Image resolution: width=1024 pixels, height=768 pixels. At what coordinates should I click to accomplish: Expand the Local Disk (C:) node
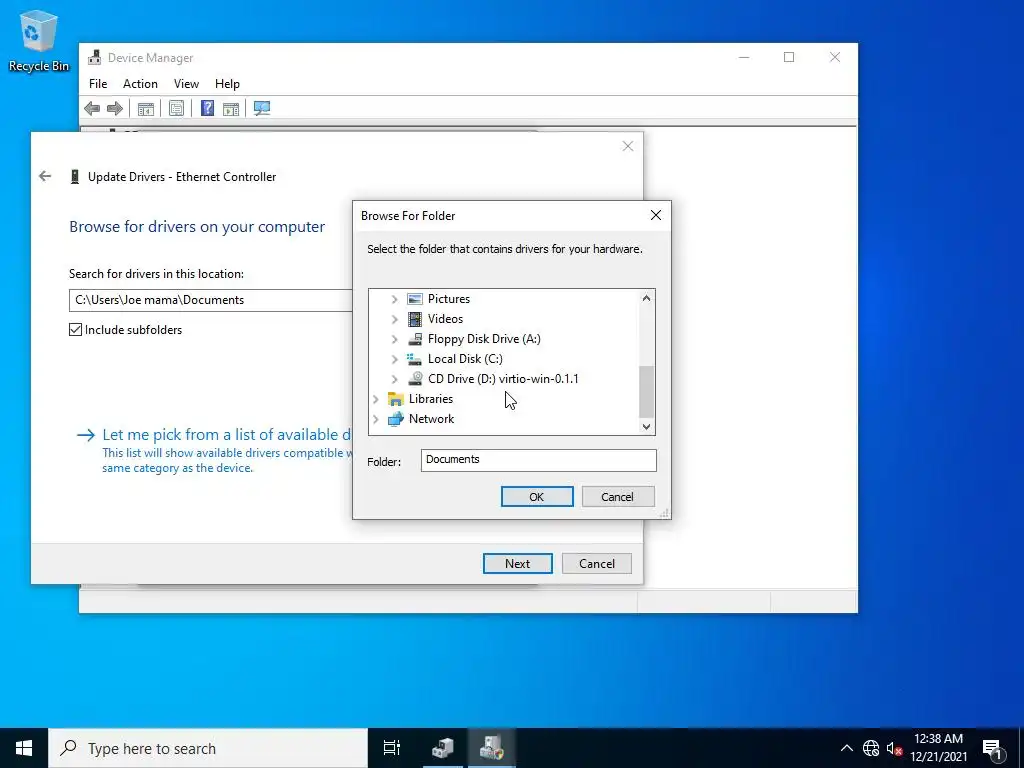(394, 359)
